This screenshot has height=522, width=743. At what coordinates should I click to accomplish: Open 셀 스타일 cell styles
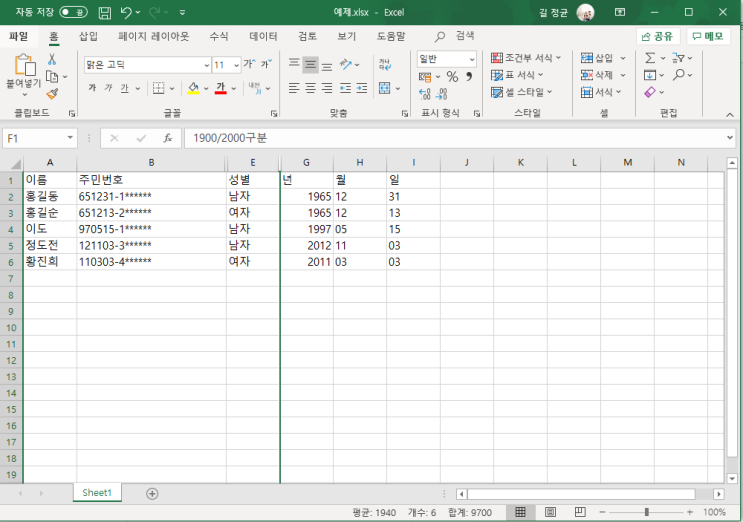(522, 92)
